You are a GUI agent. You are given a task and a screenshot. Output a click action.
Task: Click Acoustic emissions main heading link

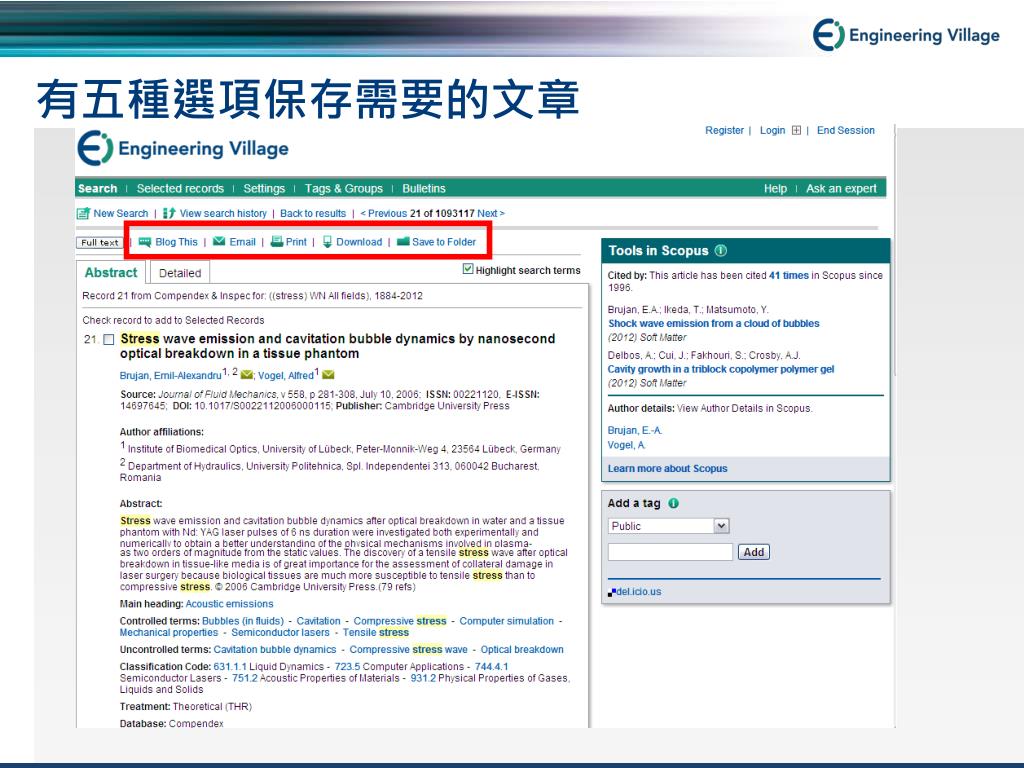point(229,604)
